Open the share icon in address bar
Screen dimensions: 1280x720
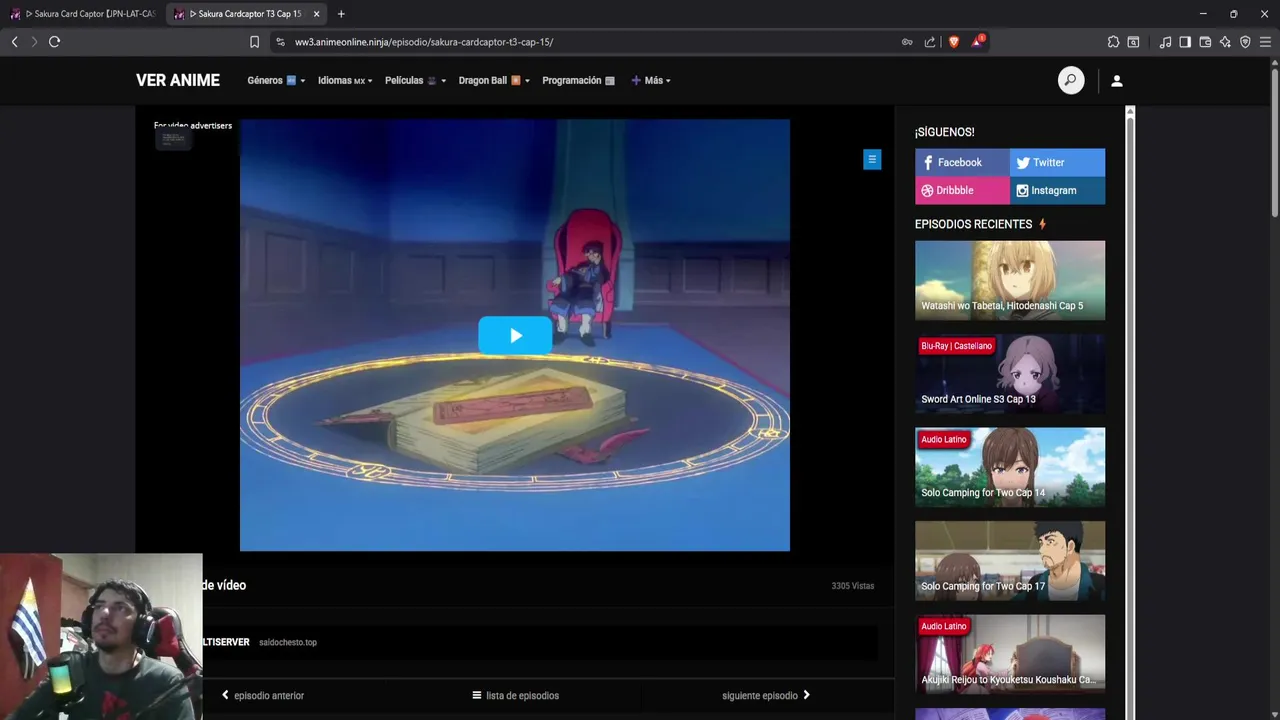click(x=930, y=42)
